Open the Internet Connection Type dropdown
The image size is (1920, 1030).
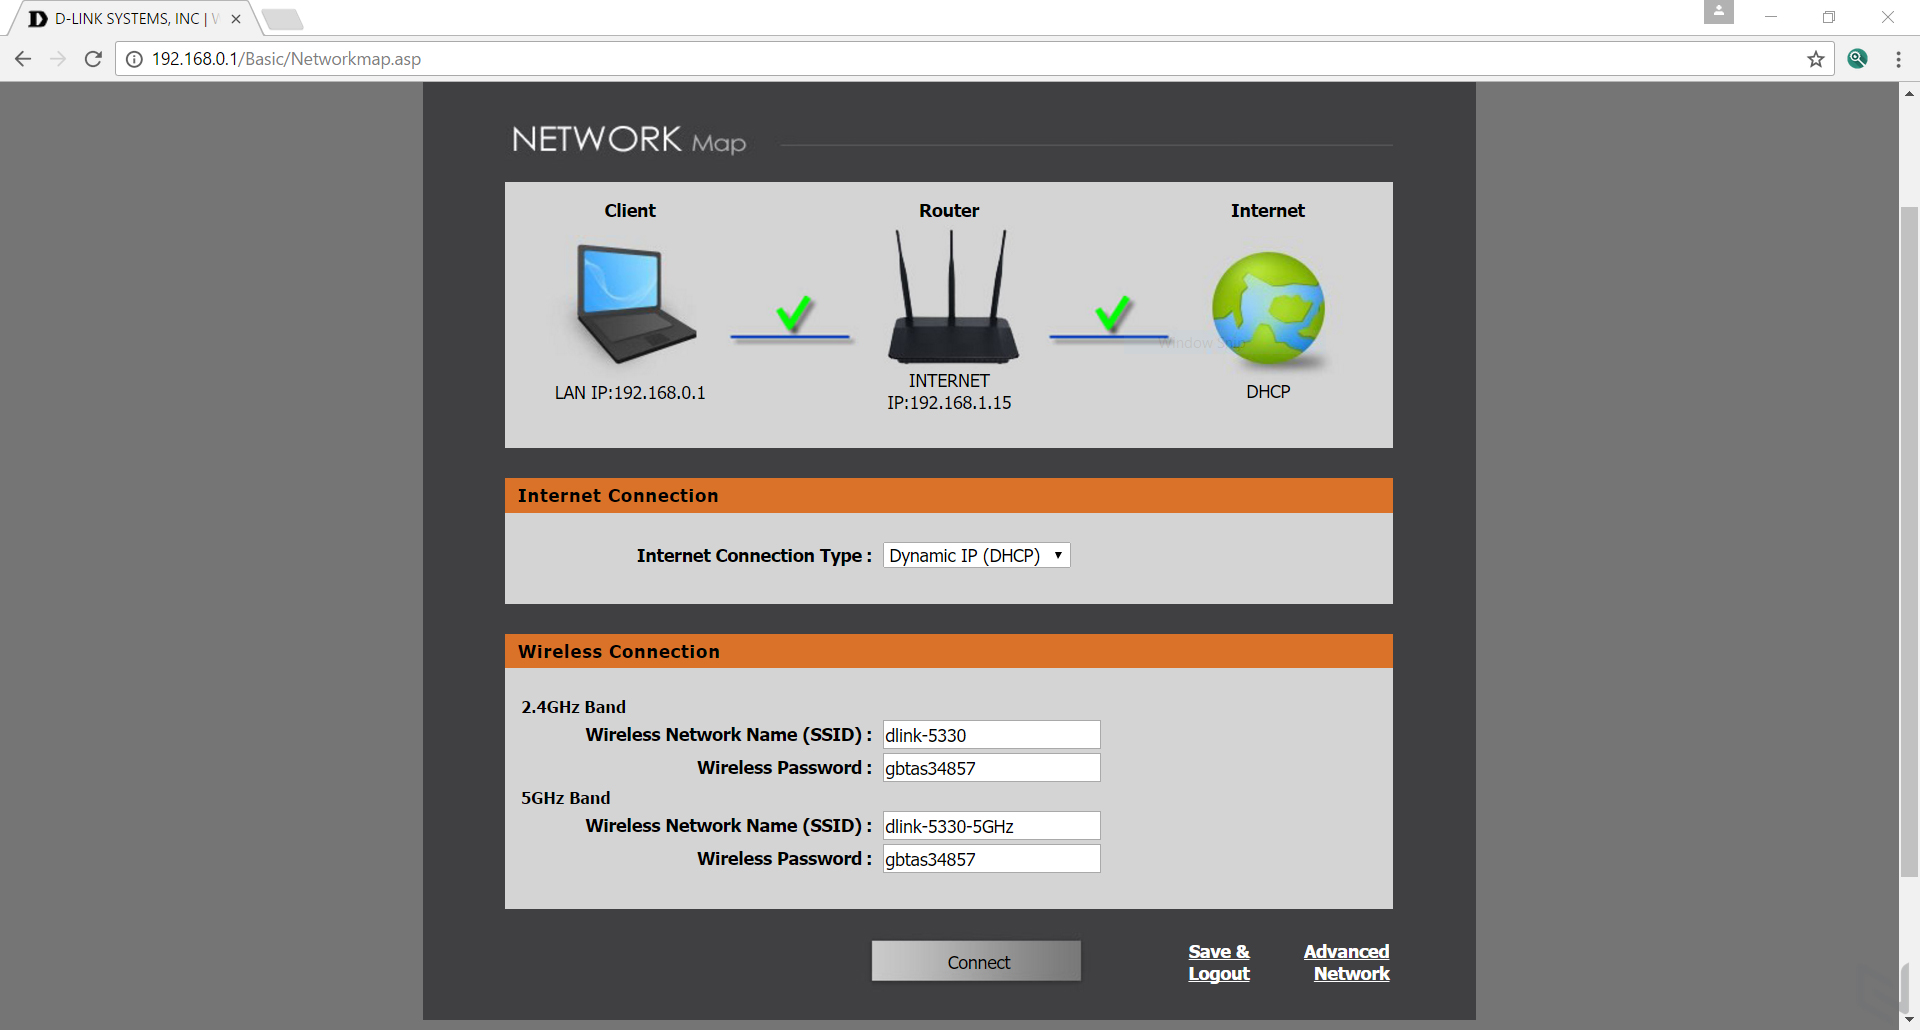point(976,555)
